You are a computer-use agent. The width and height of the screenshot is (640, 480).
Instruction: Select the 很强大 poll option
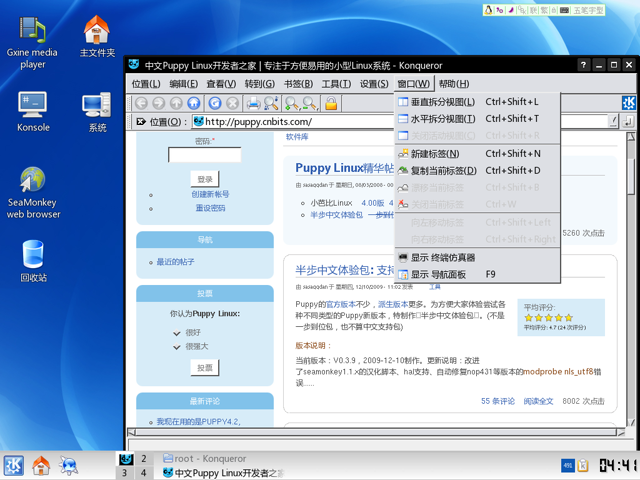[177, 347]
